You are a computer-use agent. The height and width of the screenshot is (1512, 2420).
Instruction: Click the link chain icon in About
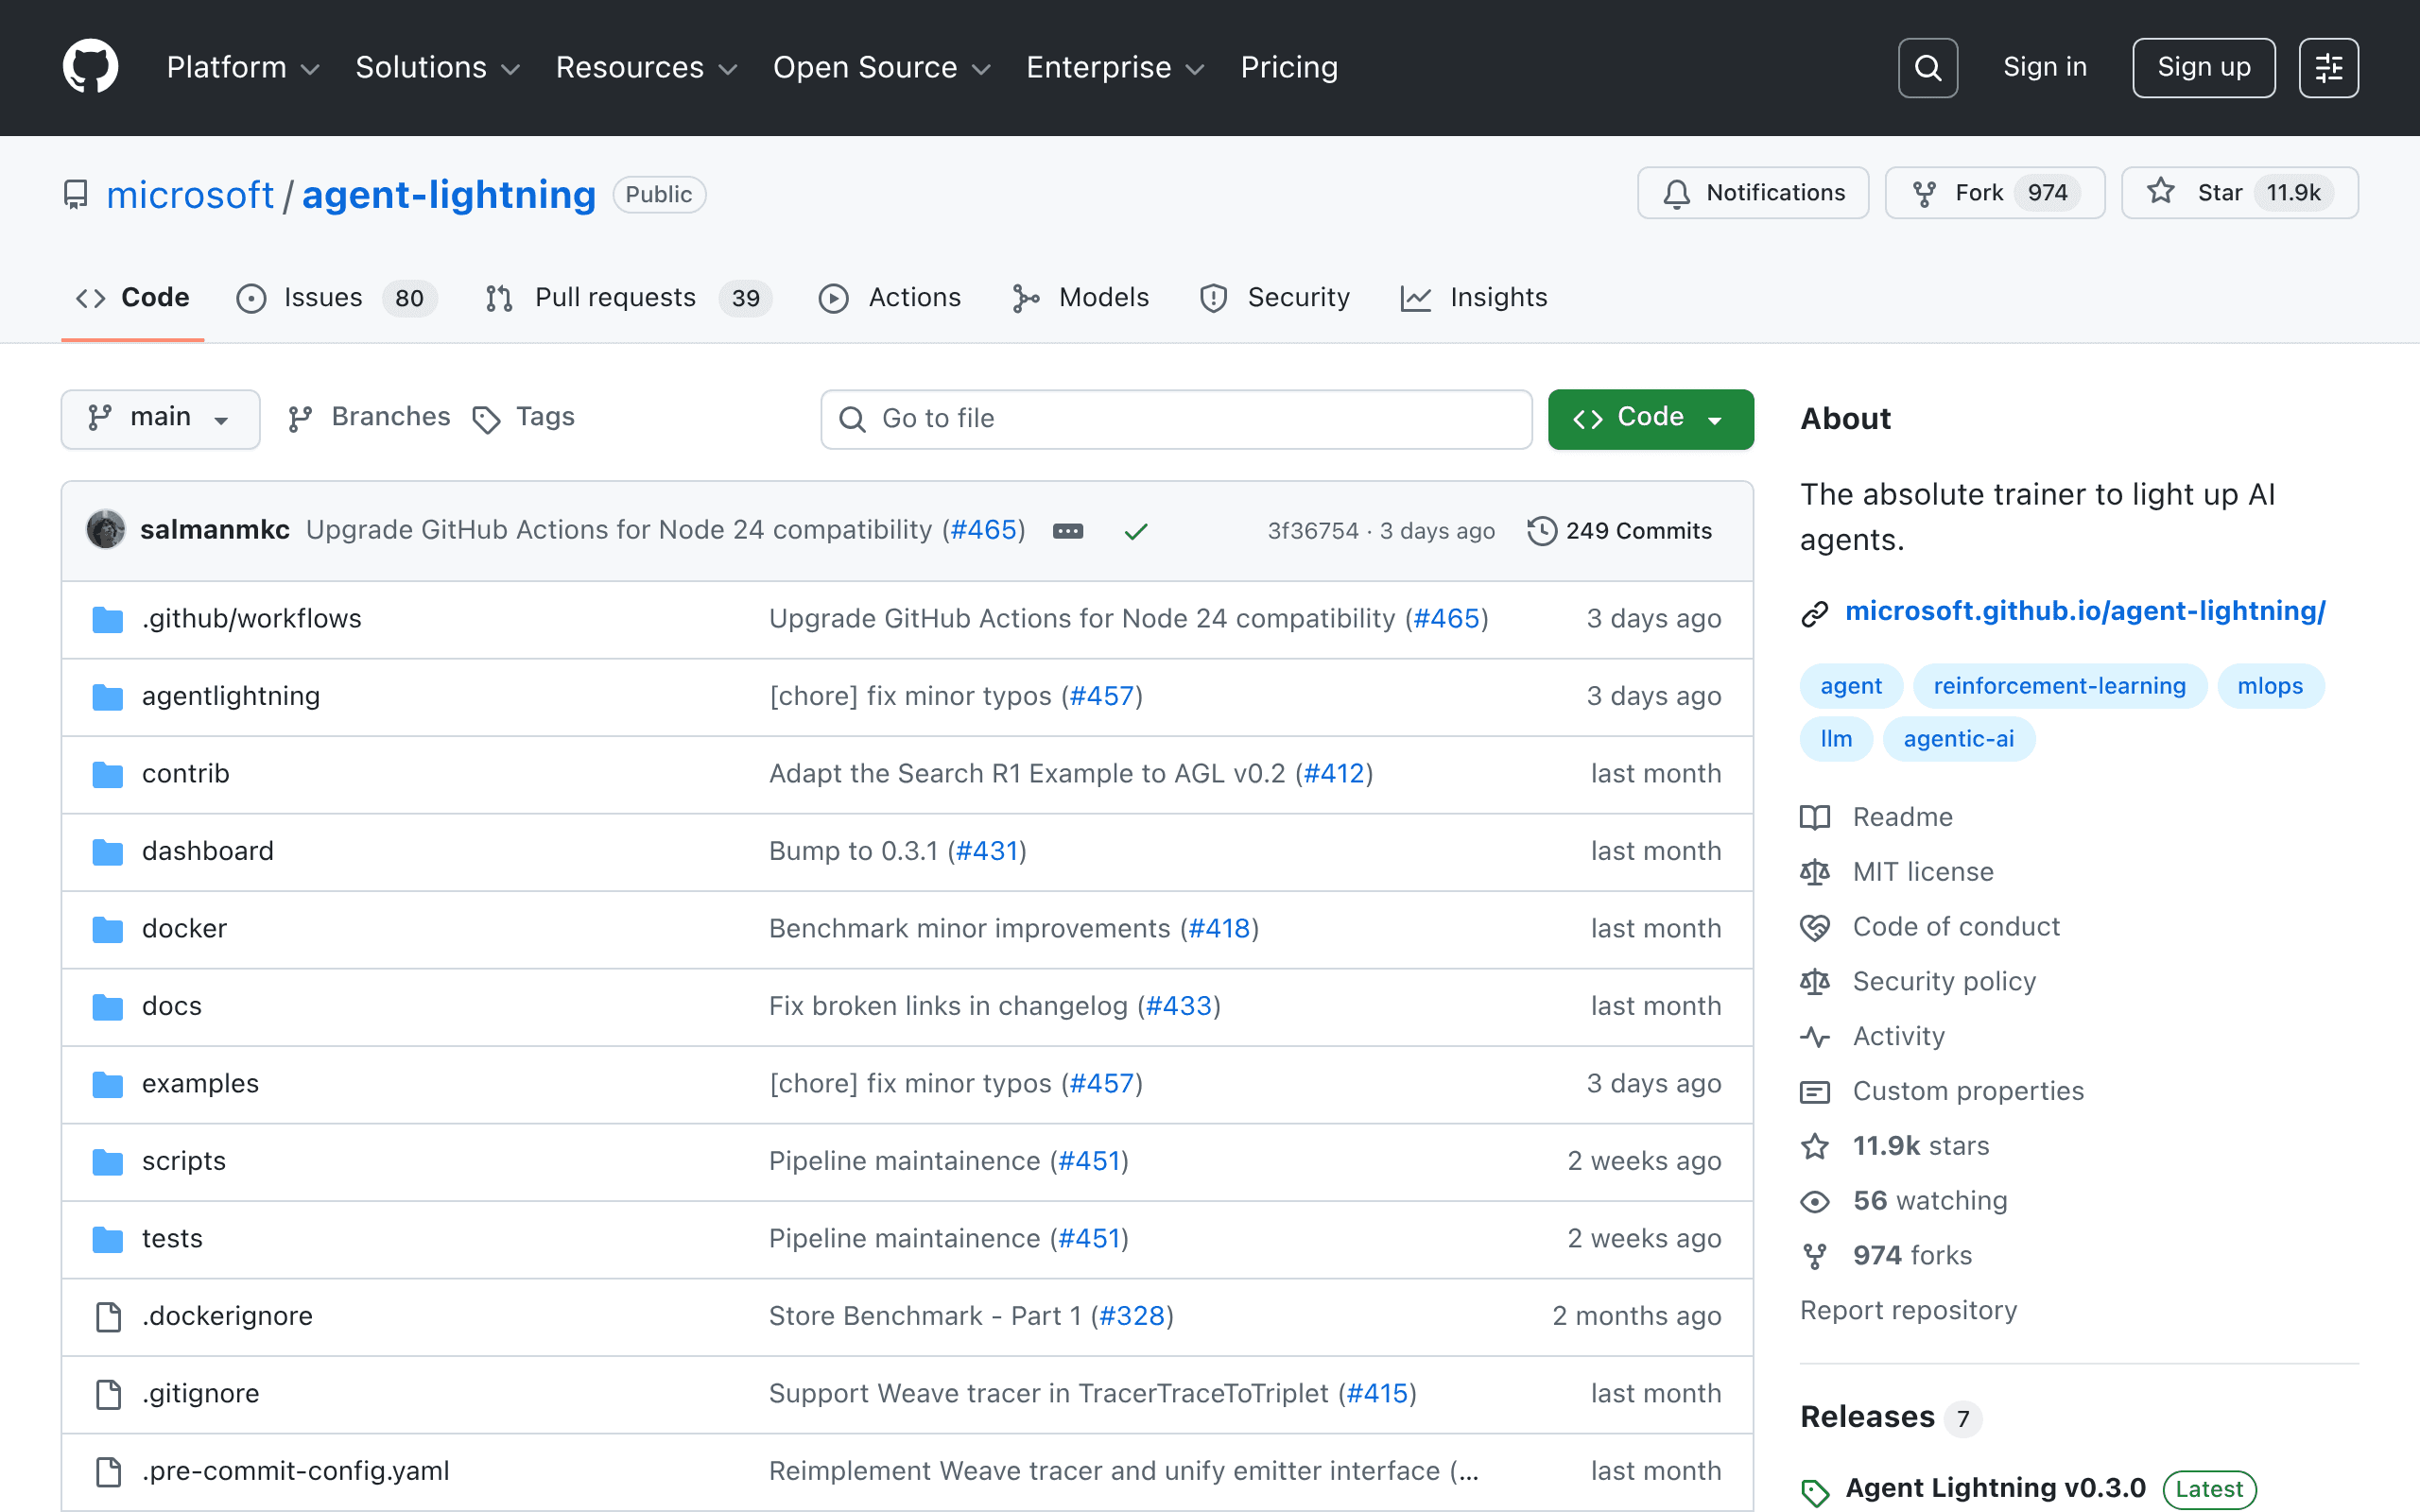(x=1815, y=613)
